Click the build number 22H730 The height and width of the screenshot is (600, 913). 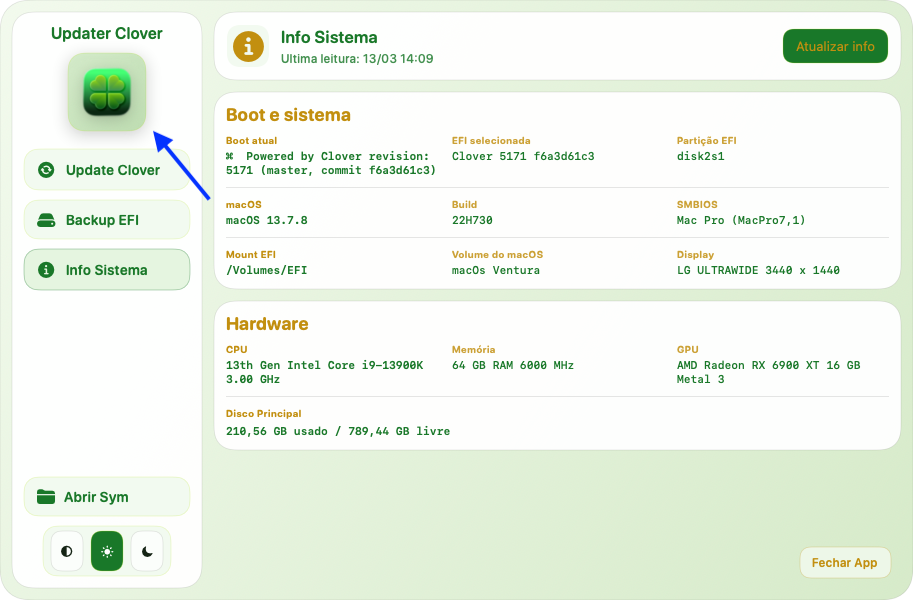472,220
